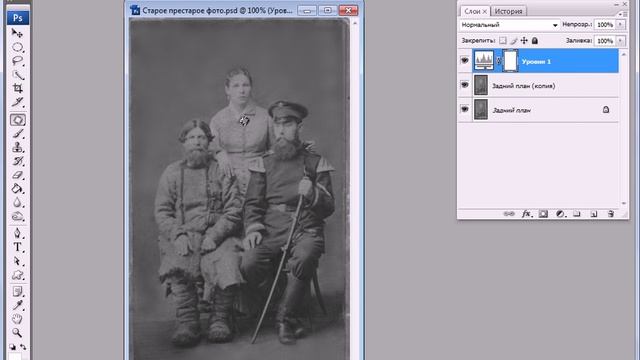Viewport: 640px width, 360px height.
Task: Click the Layers list scrollbar up arrow
Action: tap(624, 53)
